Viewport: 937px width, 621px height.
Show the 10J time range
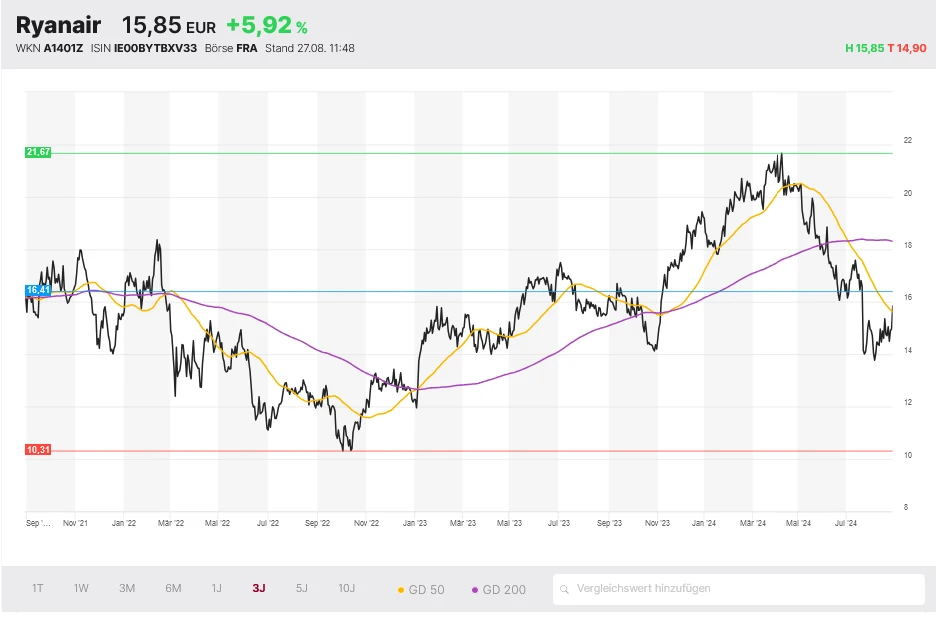click(346, 588)
